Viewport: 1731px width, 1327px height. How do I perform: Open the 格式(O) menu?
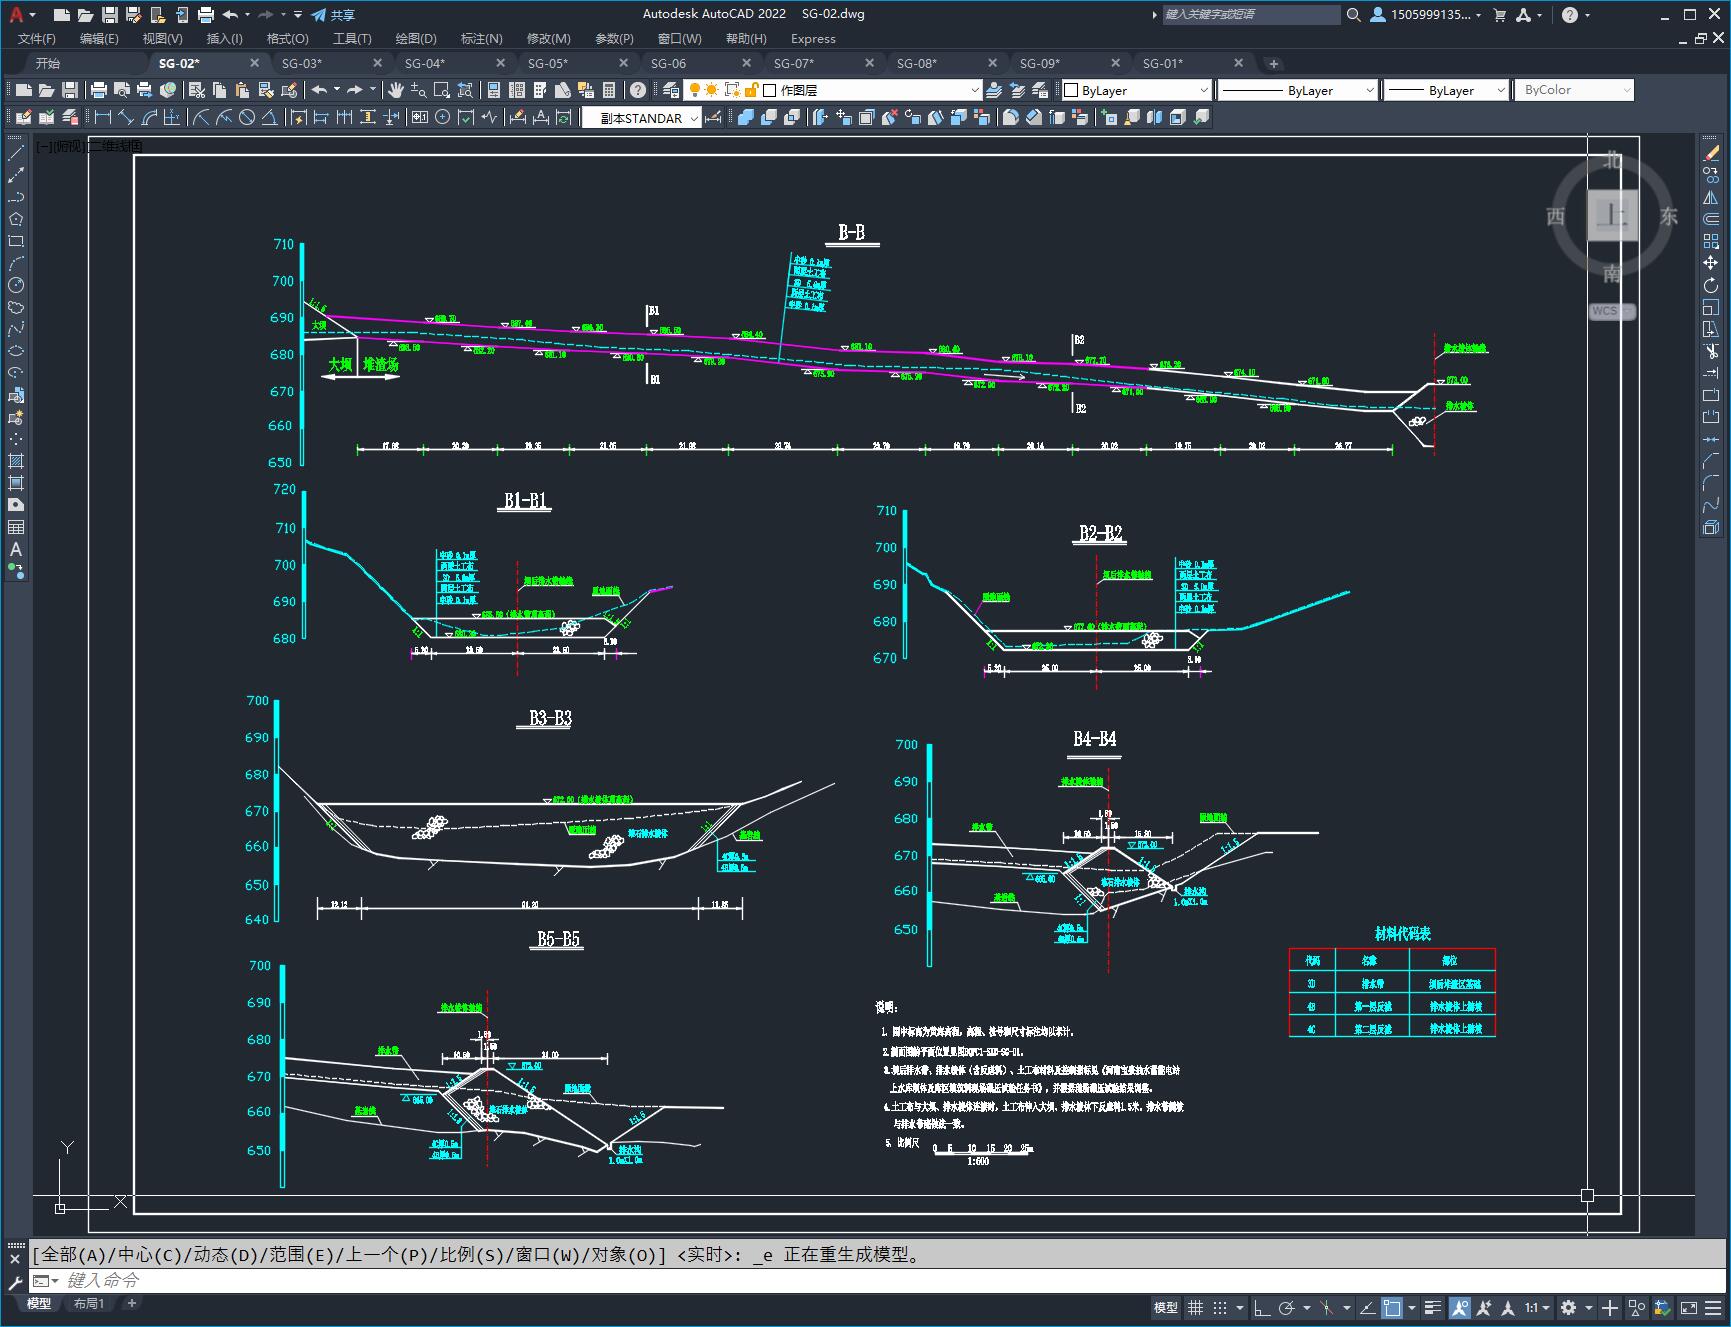pos(287,38)
